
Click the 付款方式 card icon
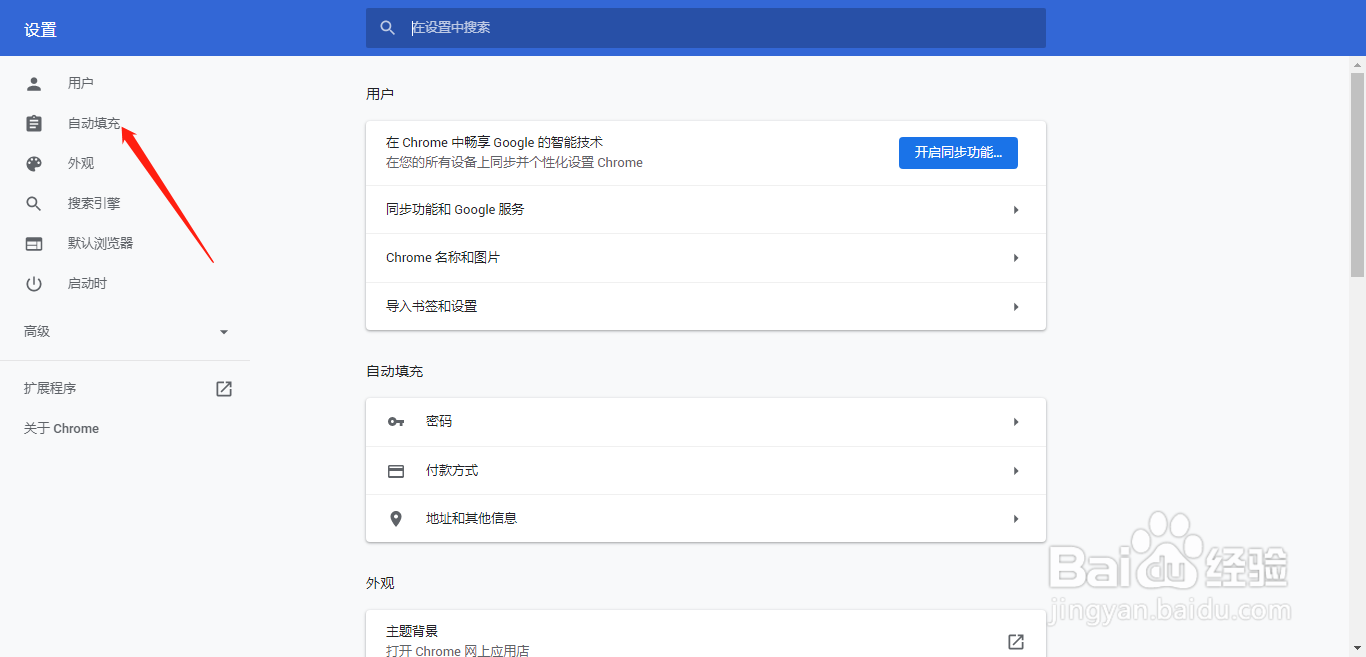[x=396, y=470]
